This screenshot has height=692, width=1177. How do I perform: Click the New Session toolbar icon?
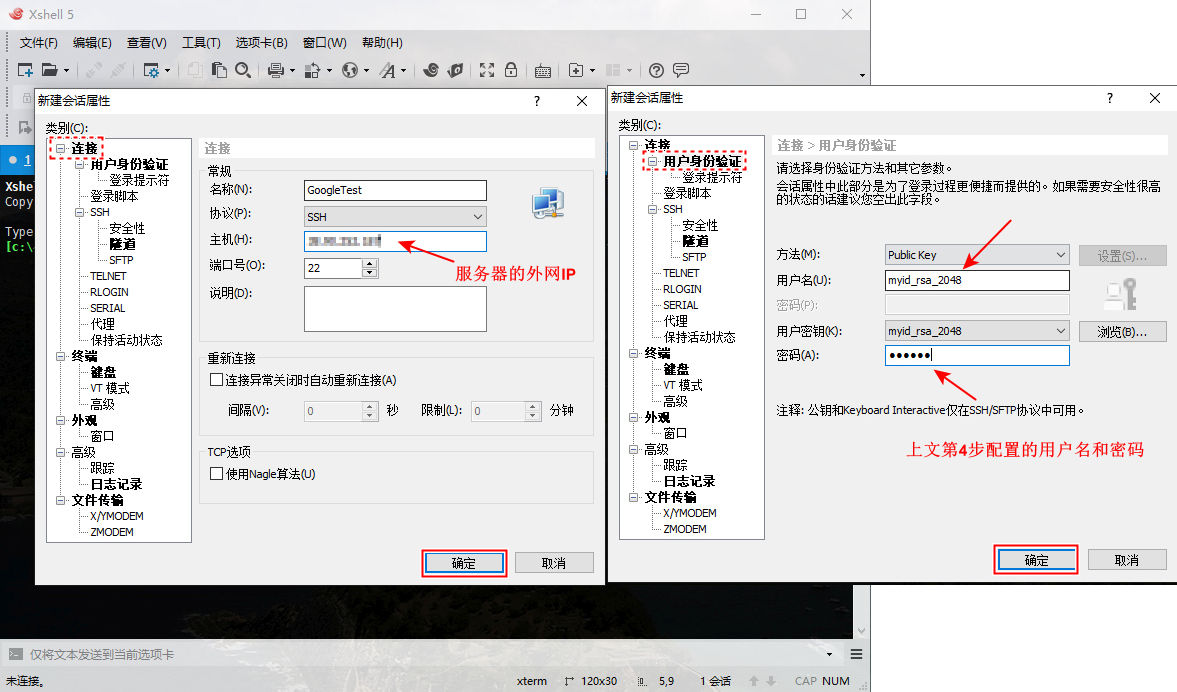(x=25, y=70)
